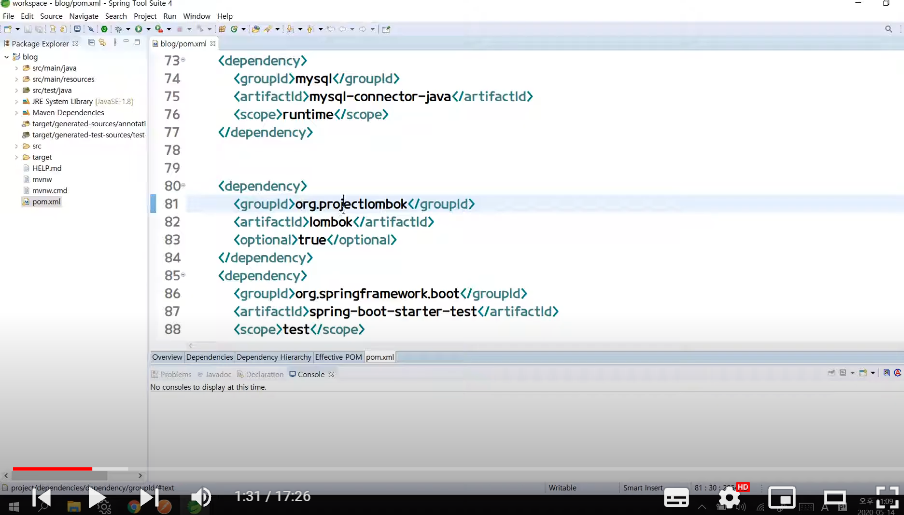Click the Run Last Tool icon with red toolbox

[159, 29]
